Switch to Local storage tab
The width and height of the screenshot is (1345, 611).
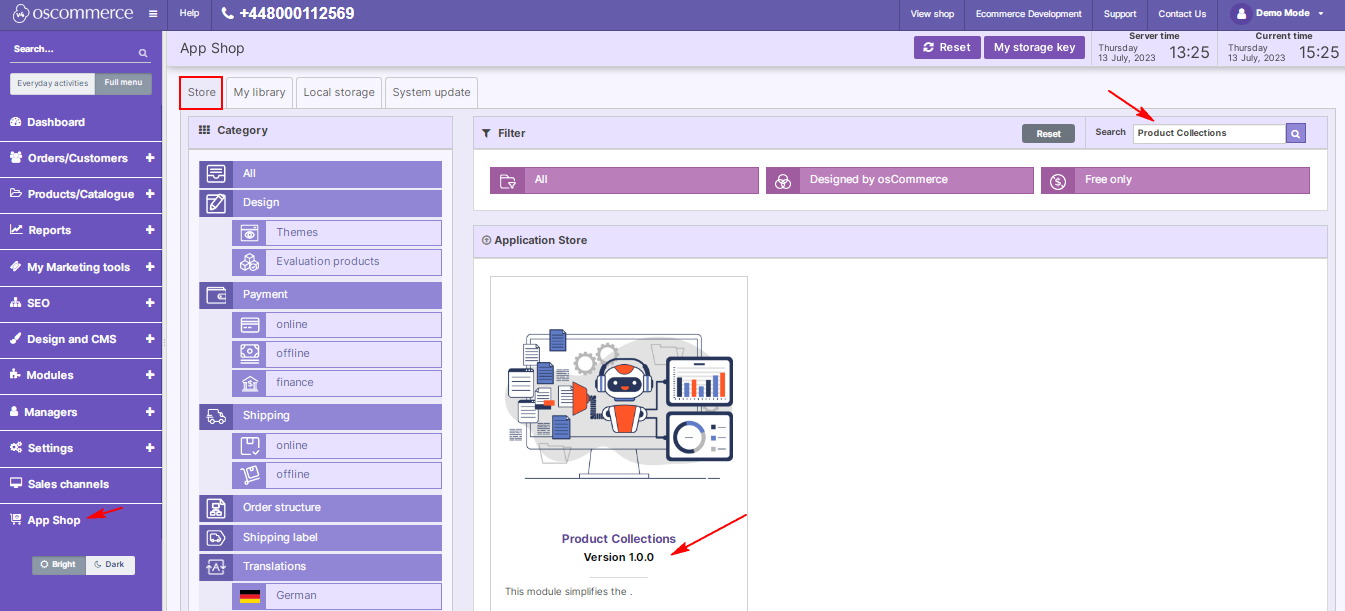(x=339, y=92)
